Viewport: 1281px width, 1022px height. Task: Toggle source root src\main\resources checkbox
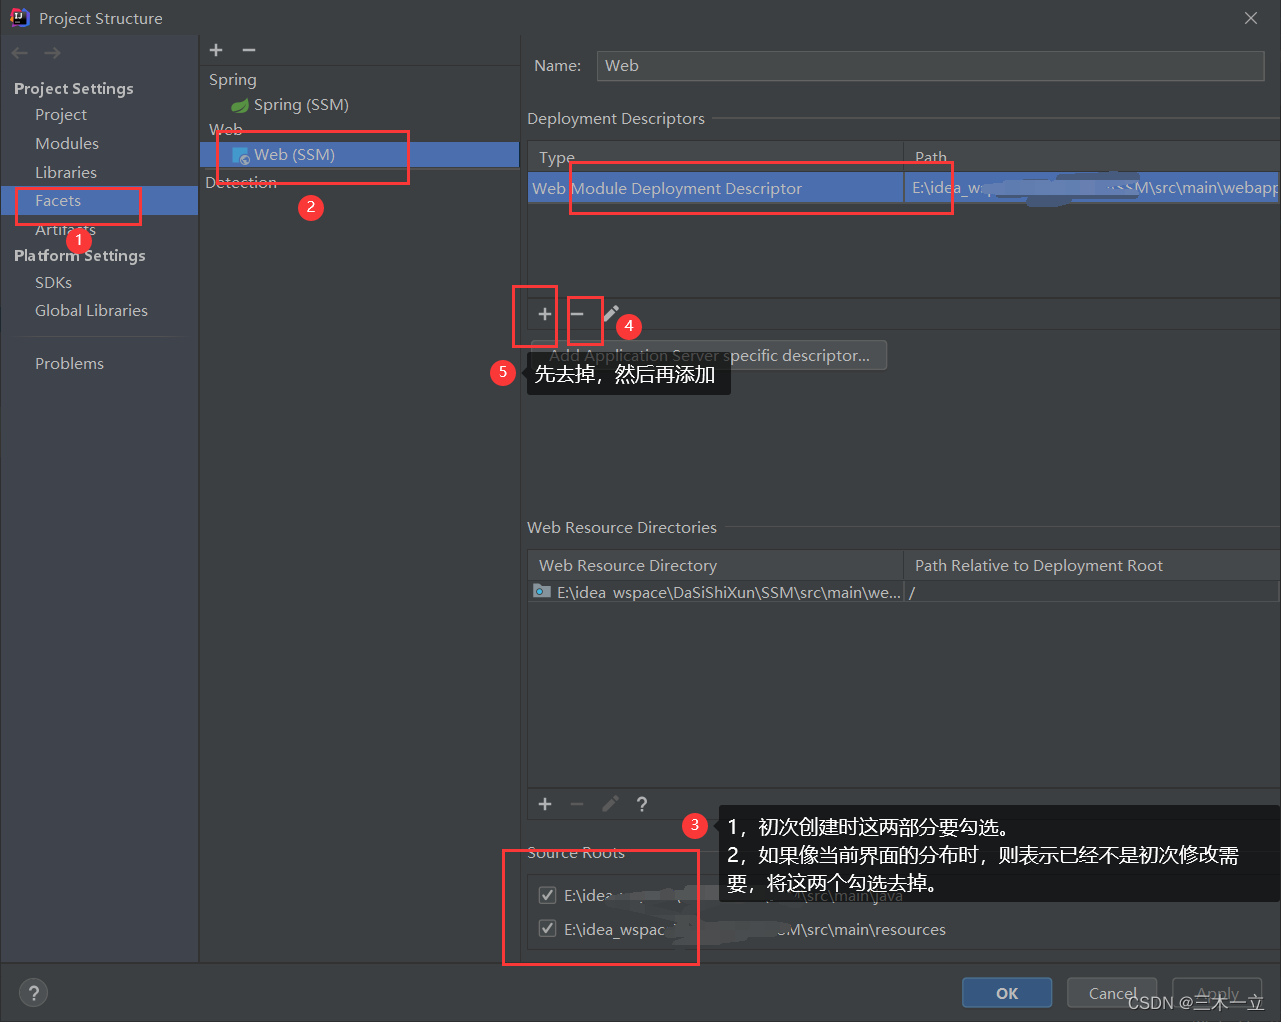[547, 929]
